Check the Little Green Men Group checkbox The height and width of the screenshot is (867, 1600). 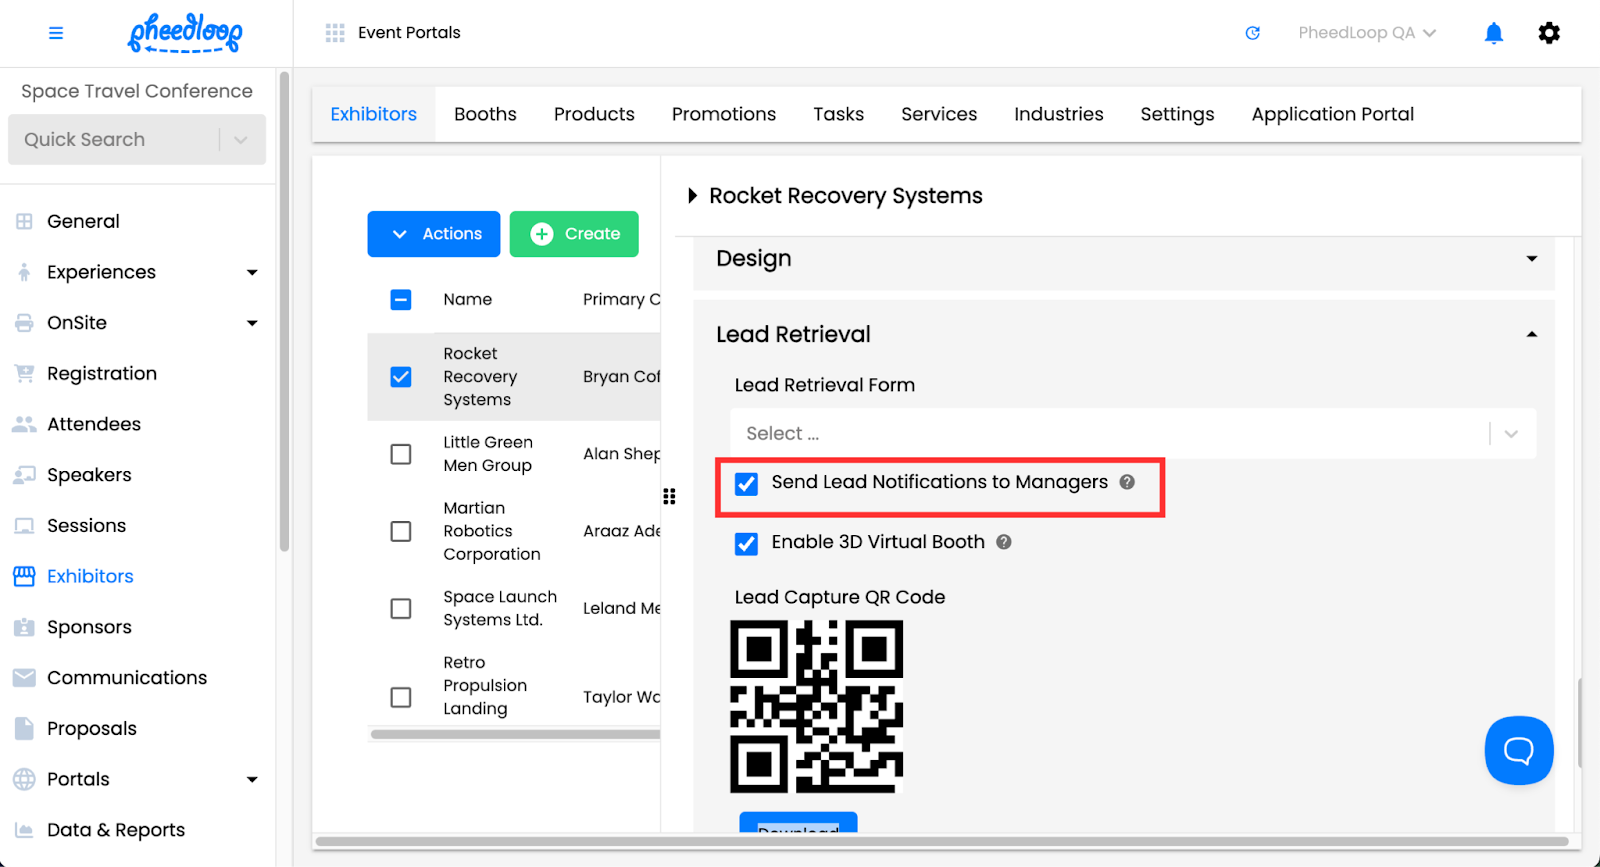tap(401, 454)
